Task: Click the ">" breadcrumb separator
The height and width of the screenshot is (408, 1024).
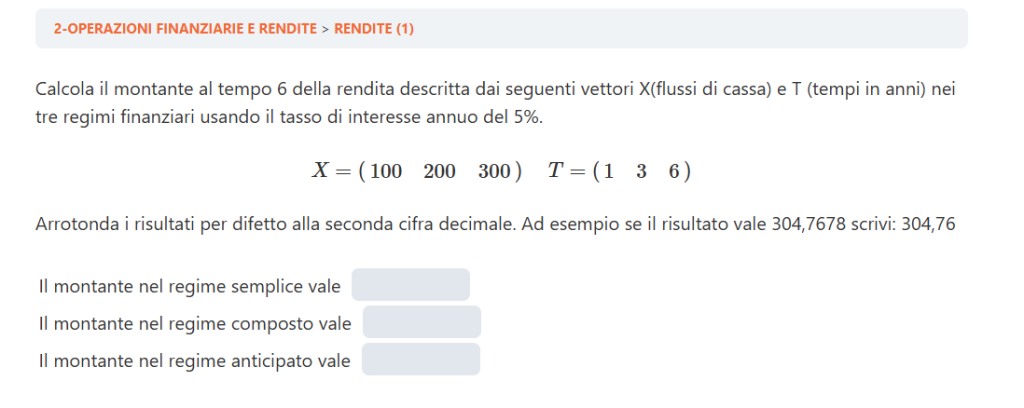Action: tap(325, 29)
